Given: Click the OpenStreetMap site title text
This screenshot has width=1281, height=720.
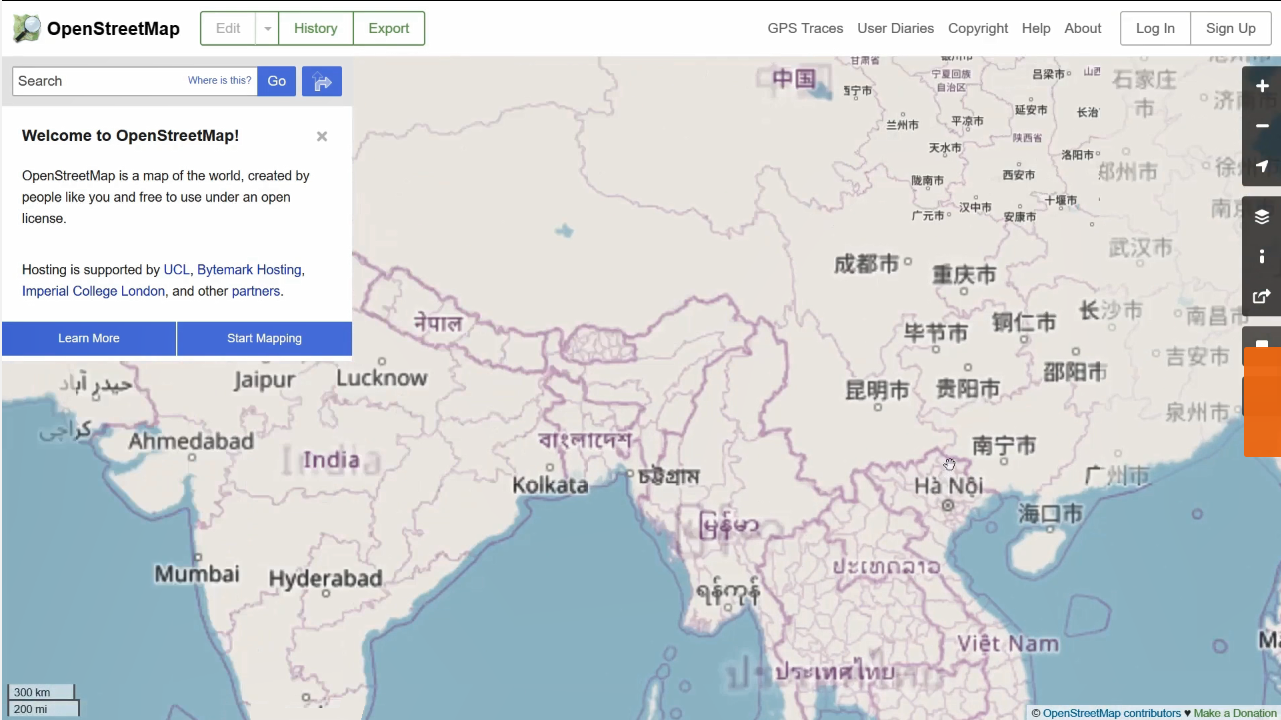Looking at the screenshot, I should coord(113,28).
